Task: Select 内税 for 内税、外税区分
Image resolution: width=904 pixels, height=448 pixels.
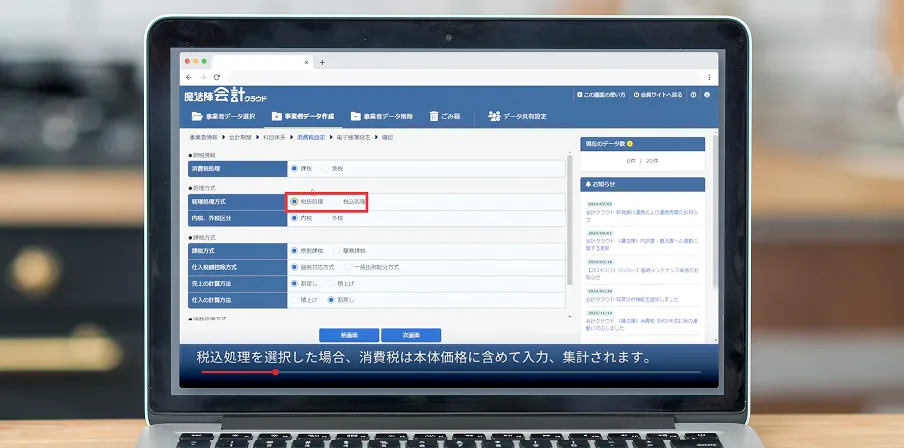Action: click(295, 219)
